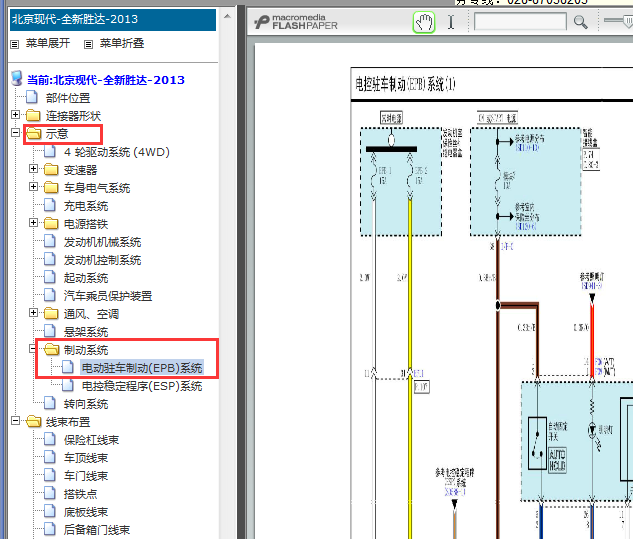
Task: Select 电动驻车制动(EPB)系统 page
Action: (x=142, y=368)
